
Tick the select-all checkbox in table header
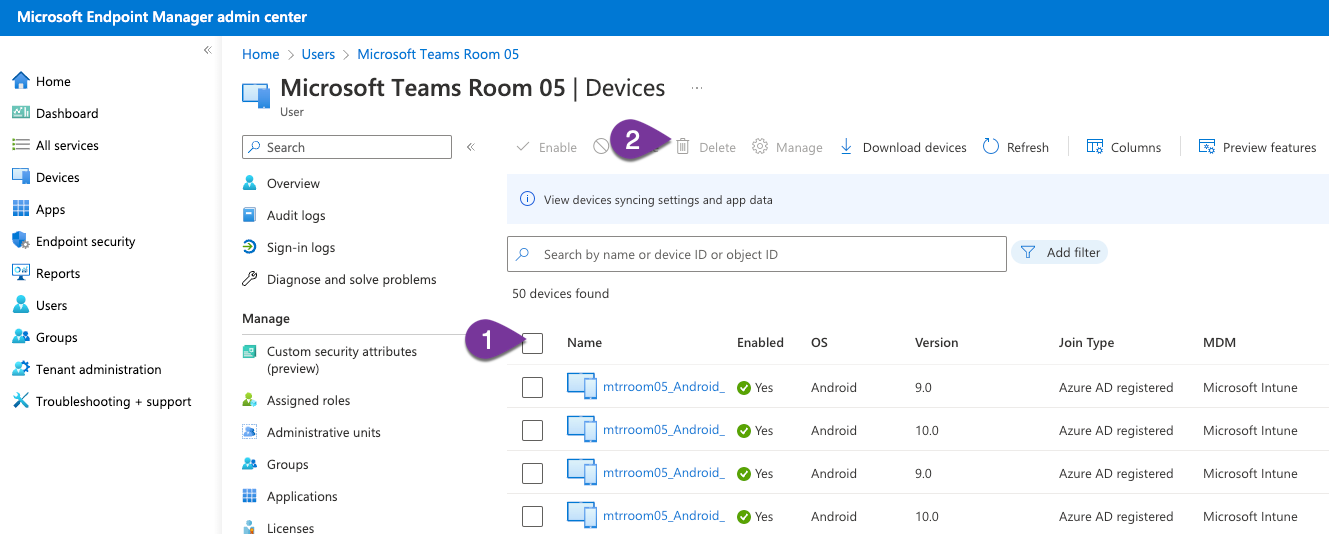click(x=533, y=343)
